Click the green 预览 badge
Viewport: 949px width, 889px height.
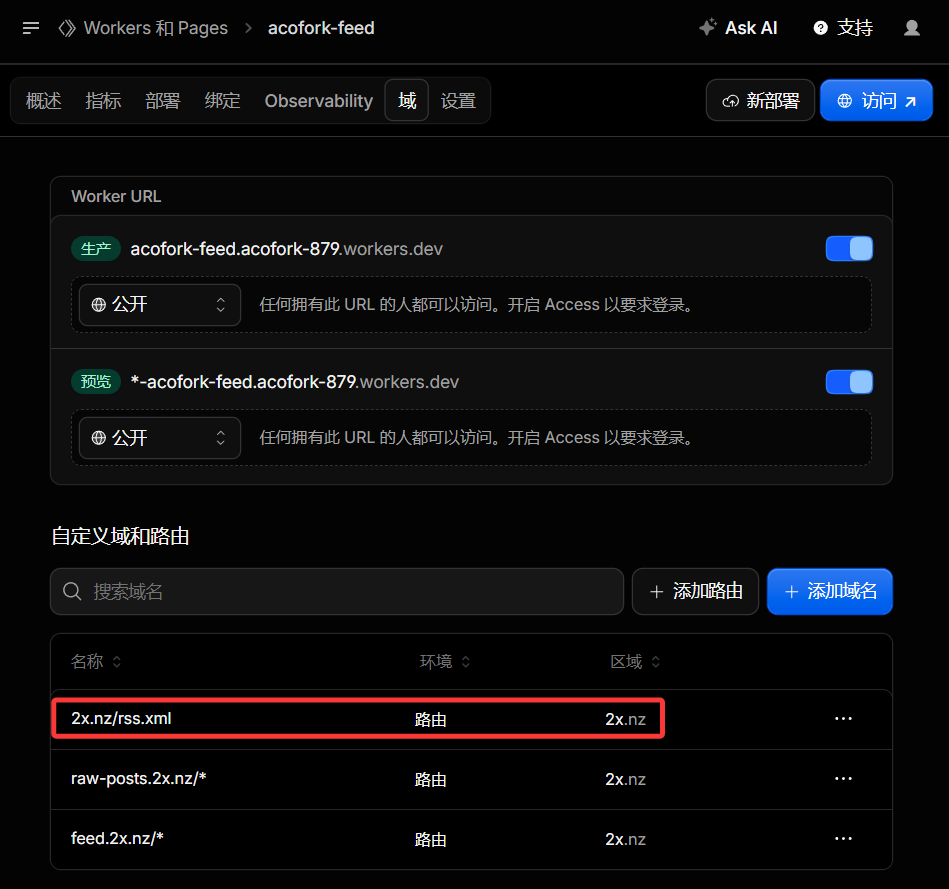(96, 382)
